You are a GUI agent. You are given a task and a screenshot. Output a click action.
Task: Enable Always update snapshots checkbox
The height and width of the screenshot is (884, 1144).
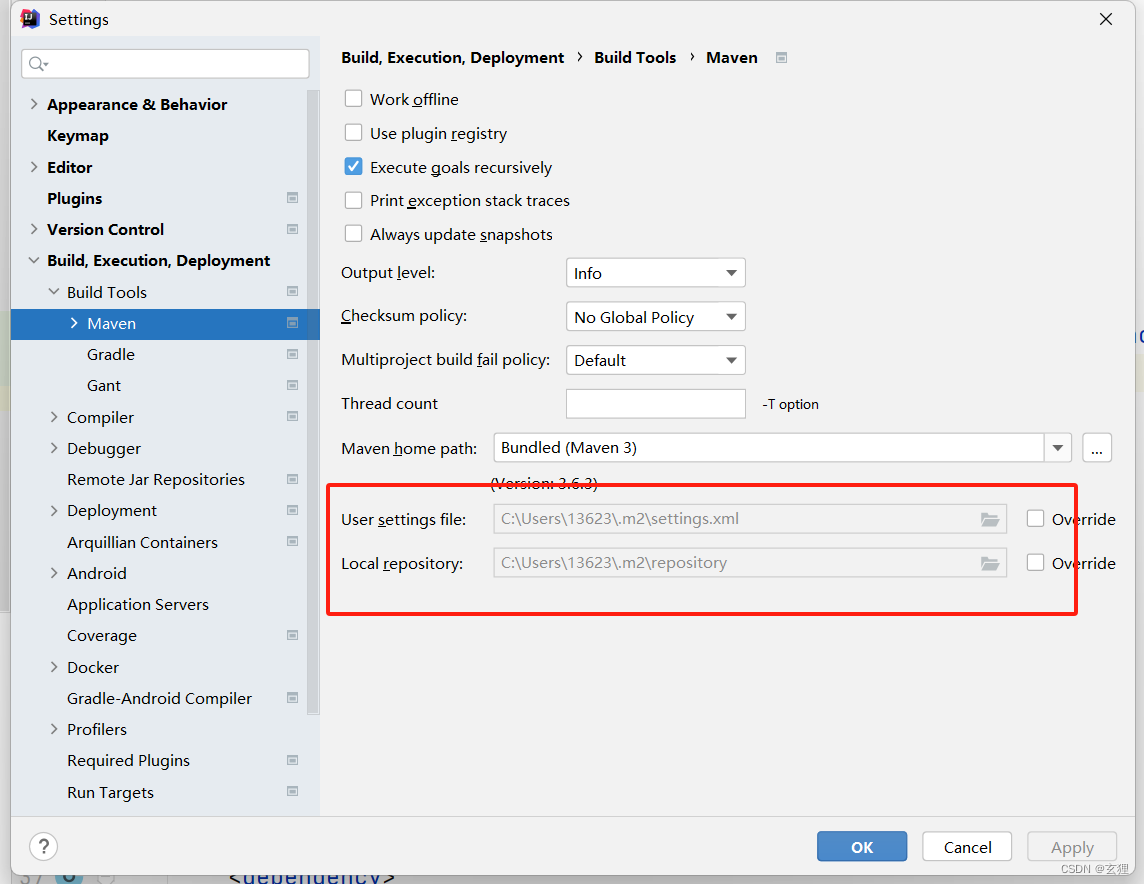[353, 233]
